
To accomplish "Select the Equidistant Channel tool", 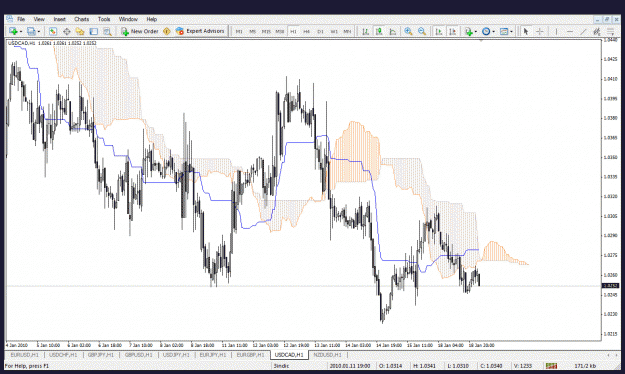I will (x=597, y=31).
